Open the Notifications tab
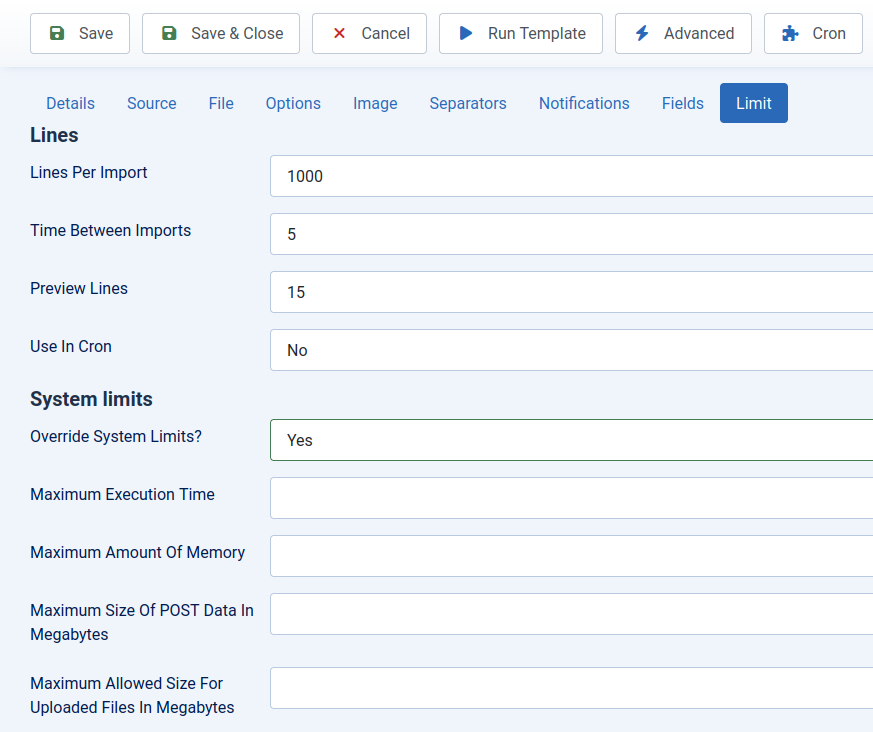873x732 pixels. tap(584, 103)
